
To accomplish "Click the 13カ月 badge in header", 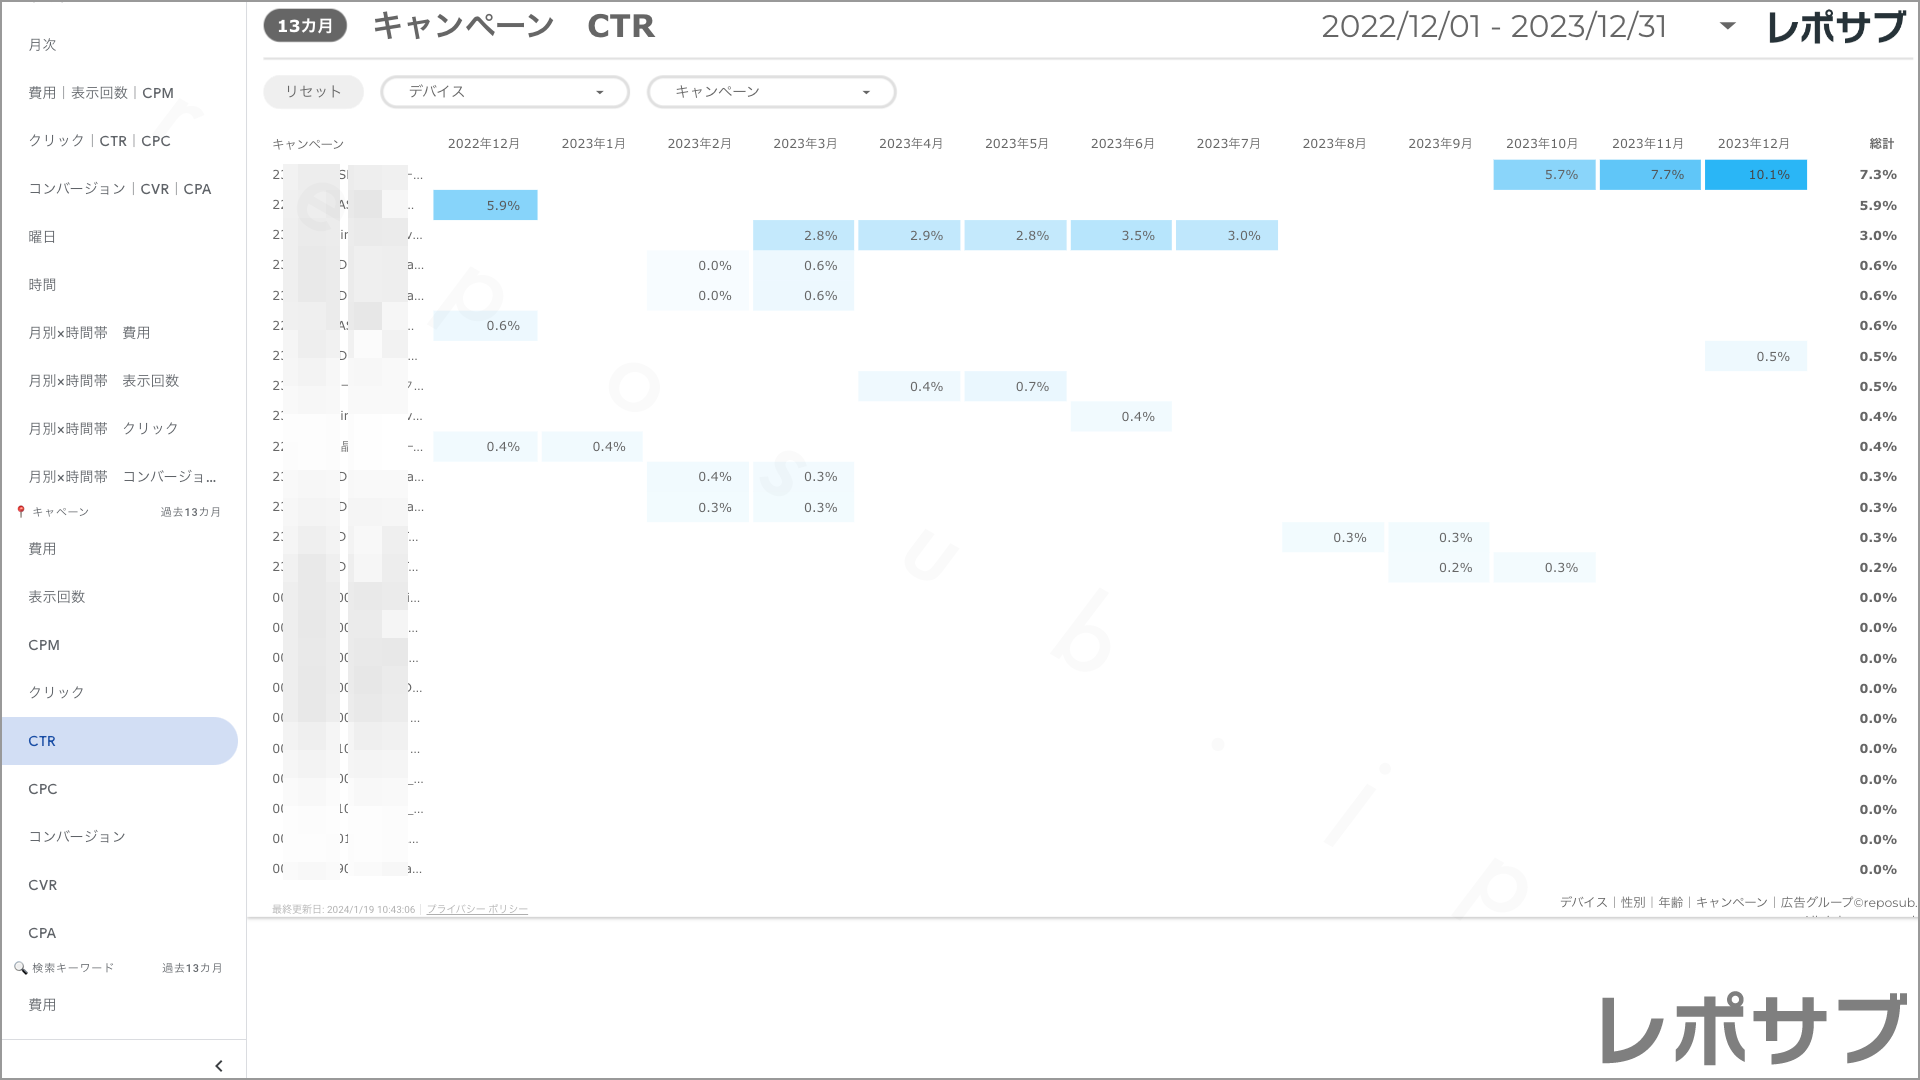I will [x=305, y=26].
